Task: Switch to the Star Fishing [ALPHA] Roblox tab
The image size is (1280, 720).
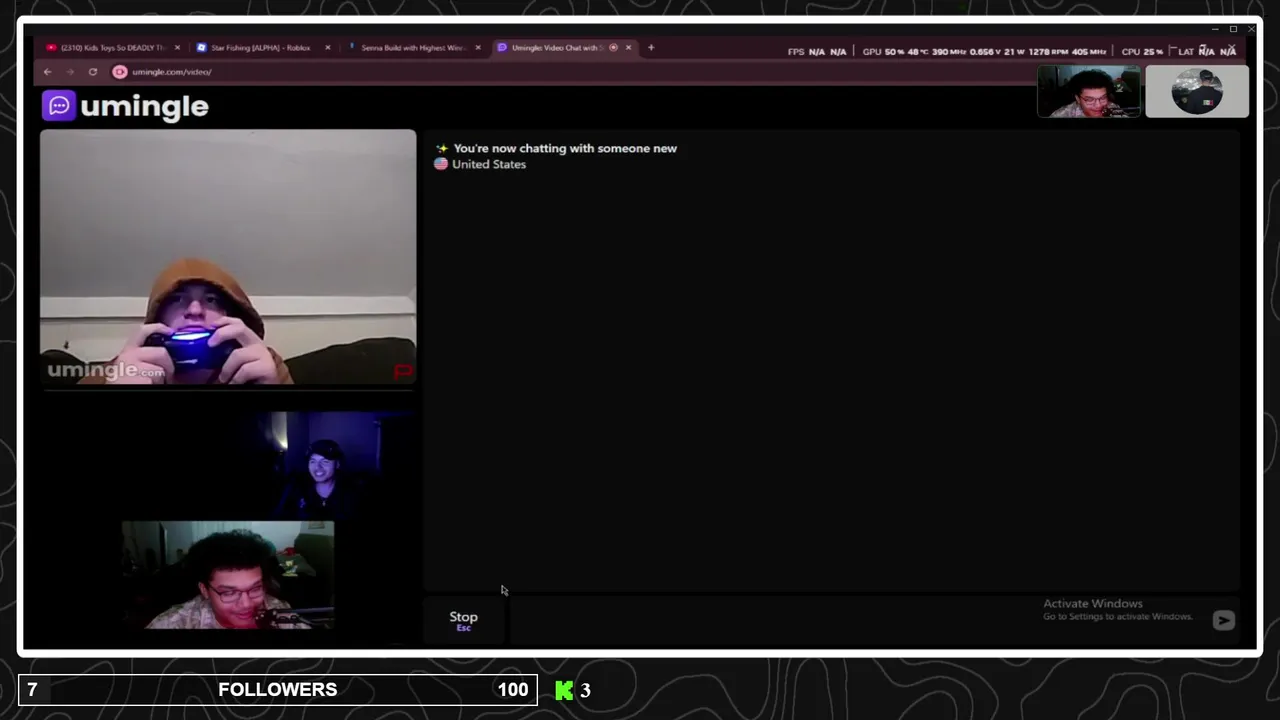Action: coord(260,47)
